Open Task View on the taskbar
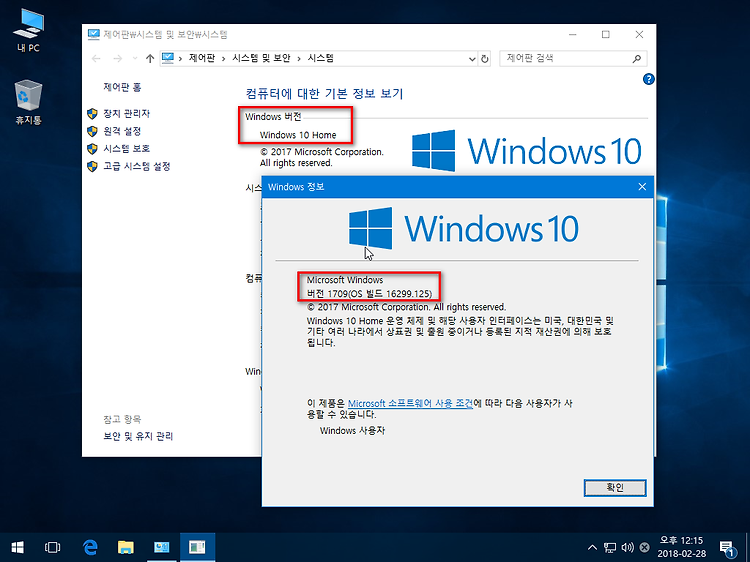 click(53, 547)
